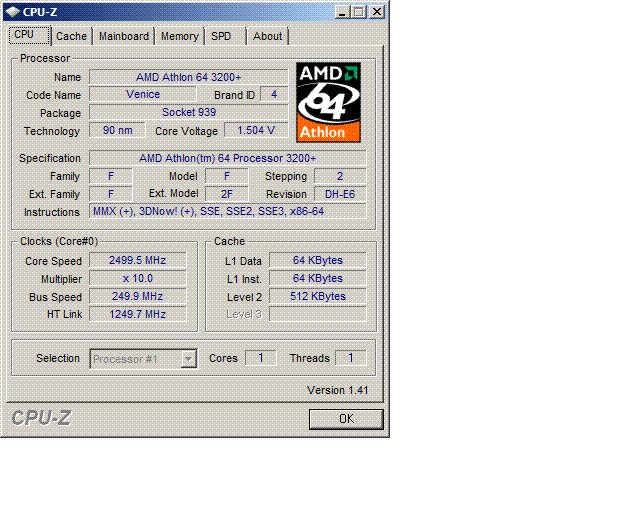Click the Name field AMD Athlon 64 3200+
The height and width of the screenshot is (512, 640).
(189, 77)
